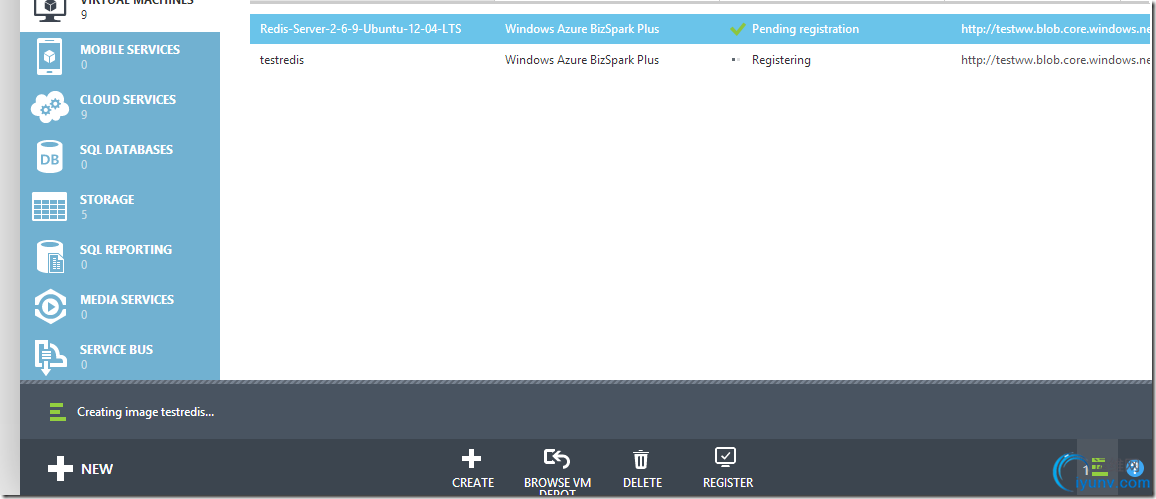Open the NEW command
The width and height of the screenshot is (1156, 499).
coord(80,469)
